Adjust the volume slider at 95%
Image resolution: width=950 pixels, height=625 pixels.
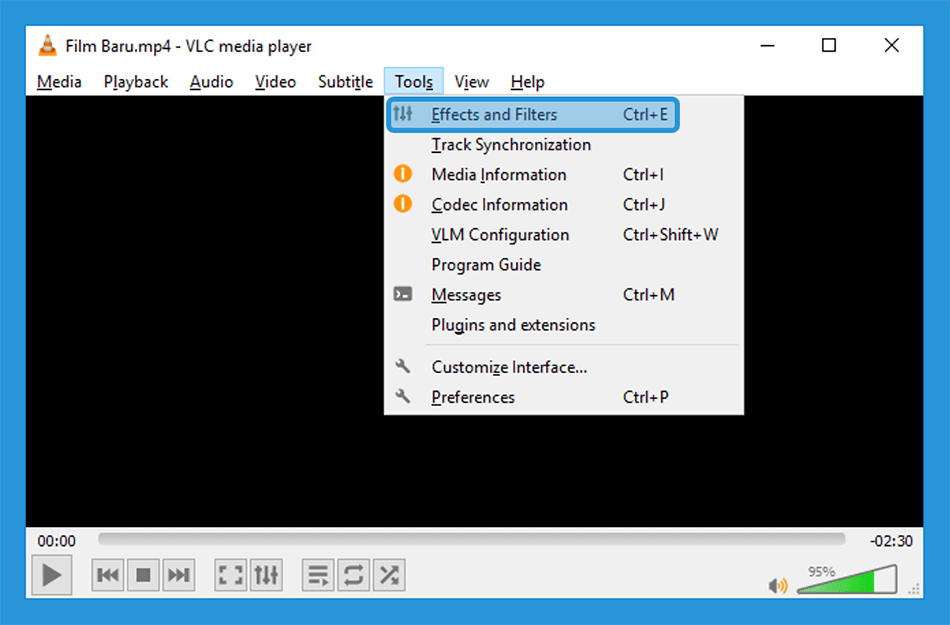[x=847, y=580]
